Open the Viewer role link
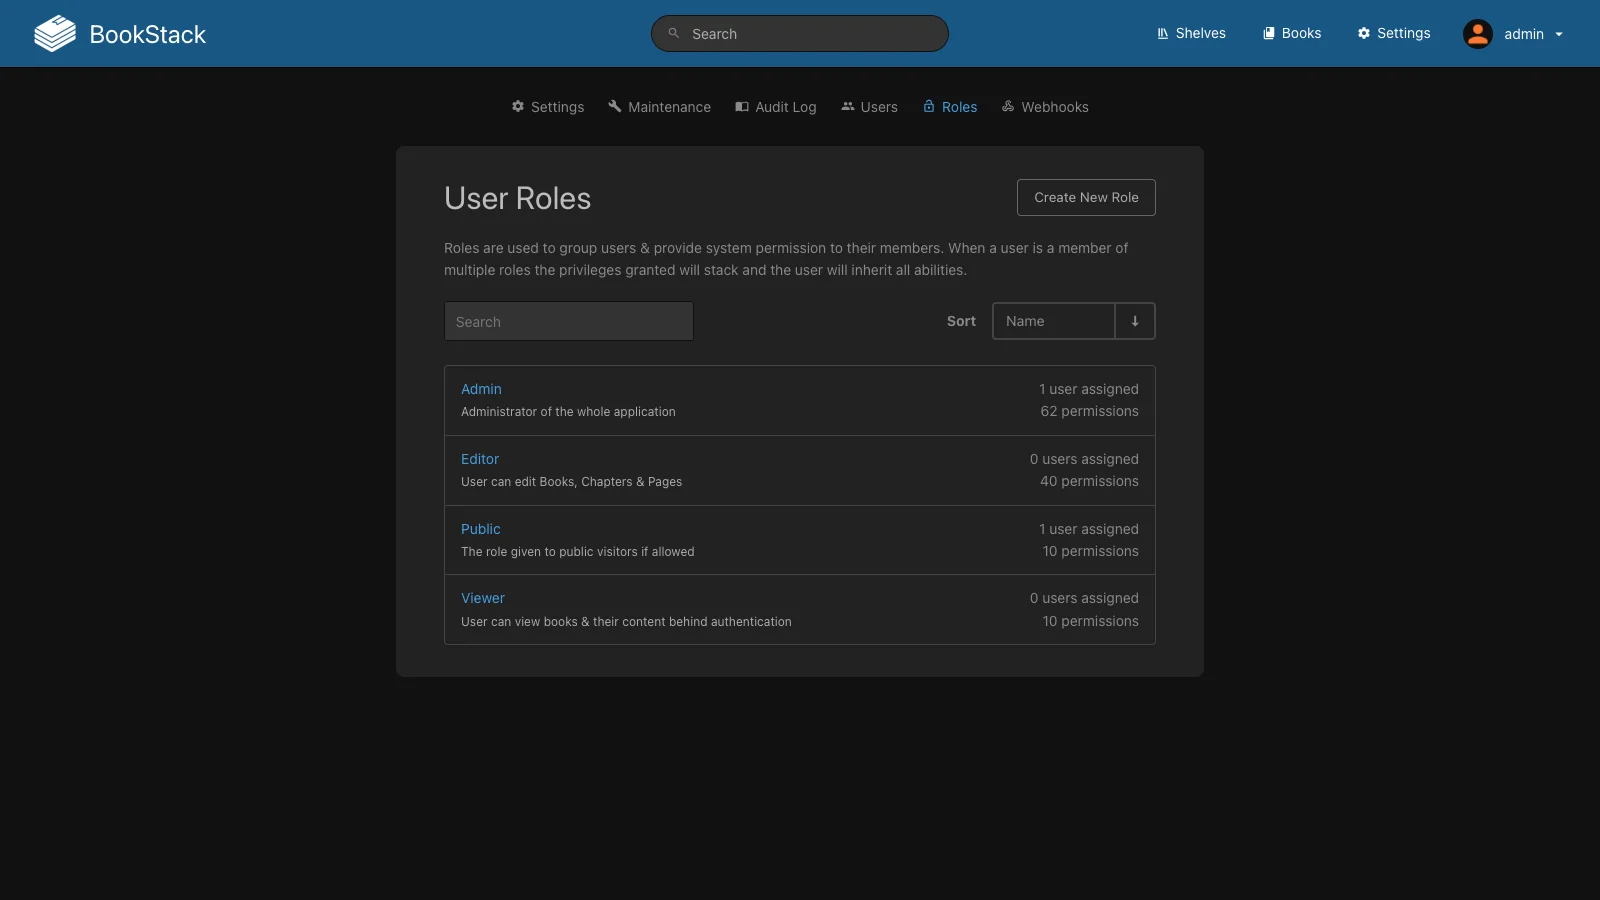Screen dimensions: 1600x900 [x=483, y=598]
